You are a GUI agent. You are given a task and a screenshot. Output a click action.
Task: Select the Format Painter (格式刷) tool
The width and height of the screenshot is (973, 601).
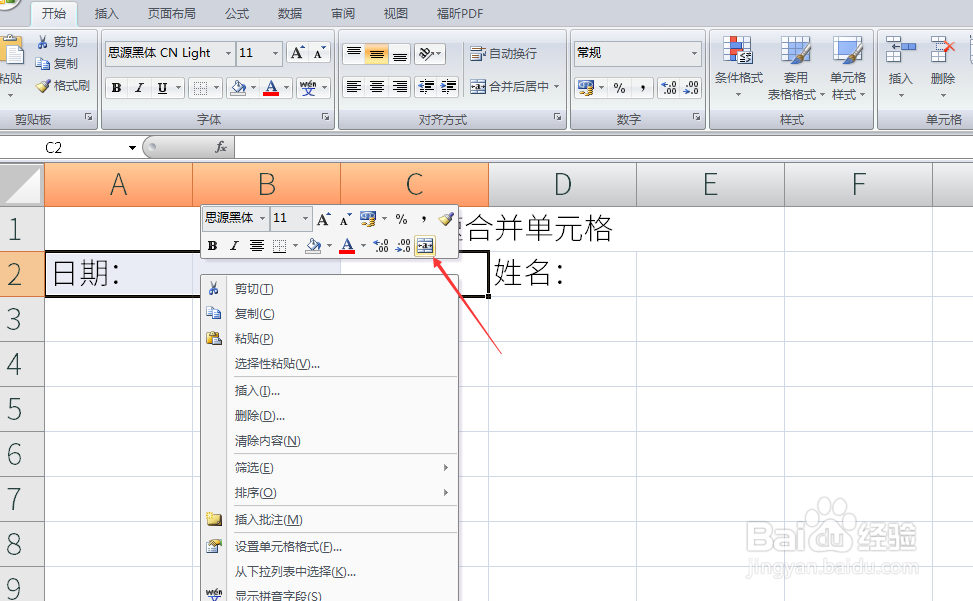click(x=62, y=86)
